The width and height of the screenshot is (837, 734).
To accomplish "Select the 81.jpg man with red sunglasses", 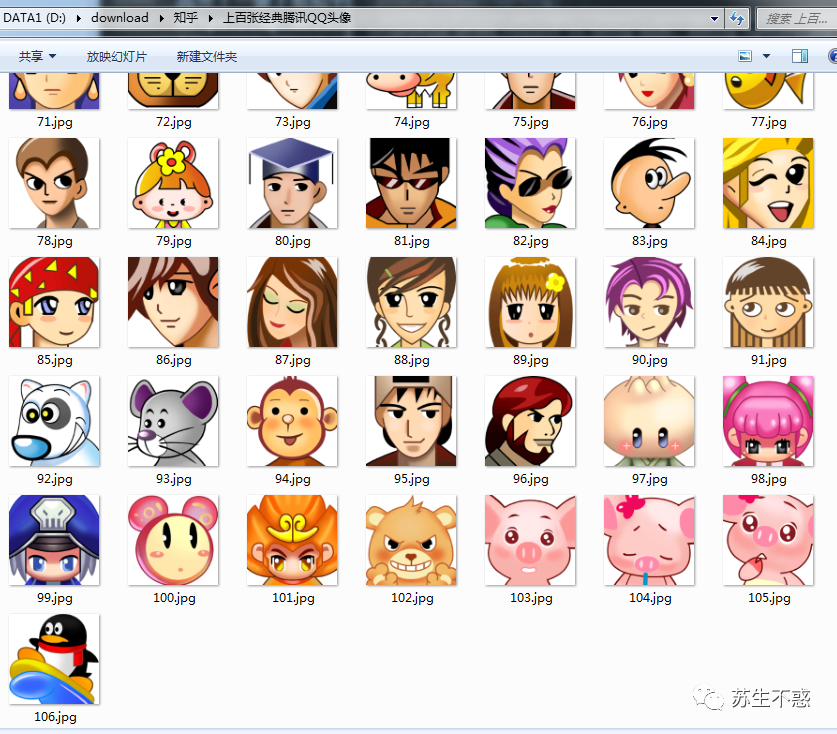I will coord(412,183).
